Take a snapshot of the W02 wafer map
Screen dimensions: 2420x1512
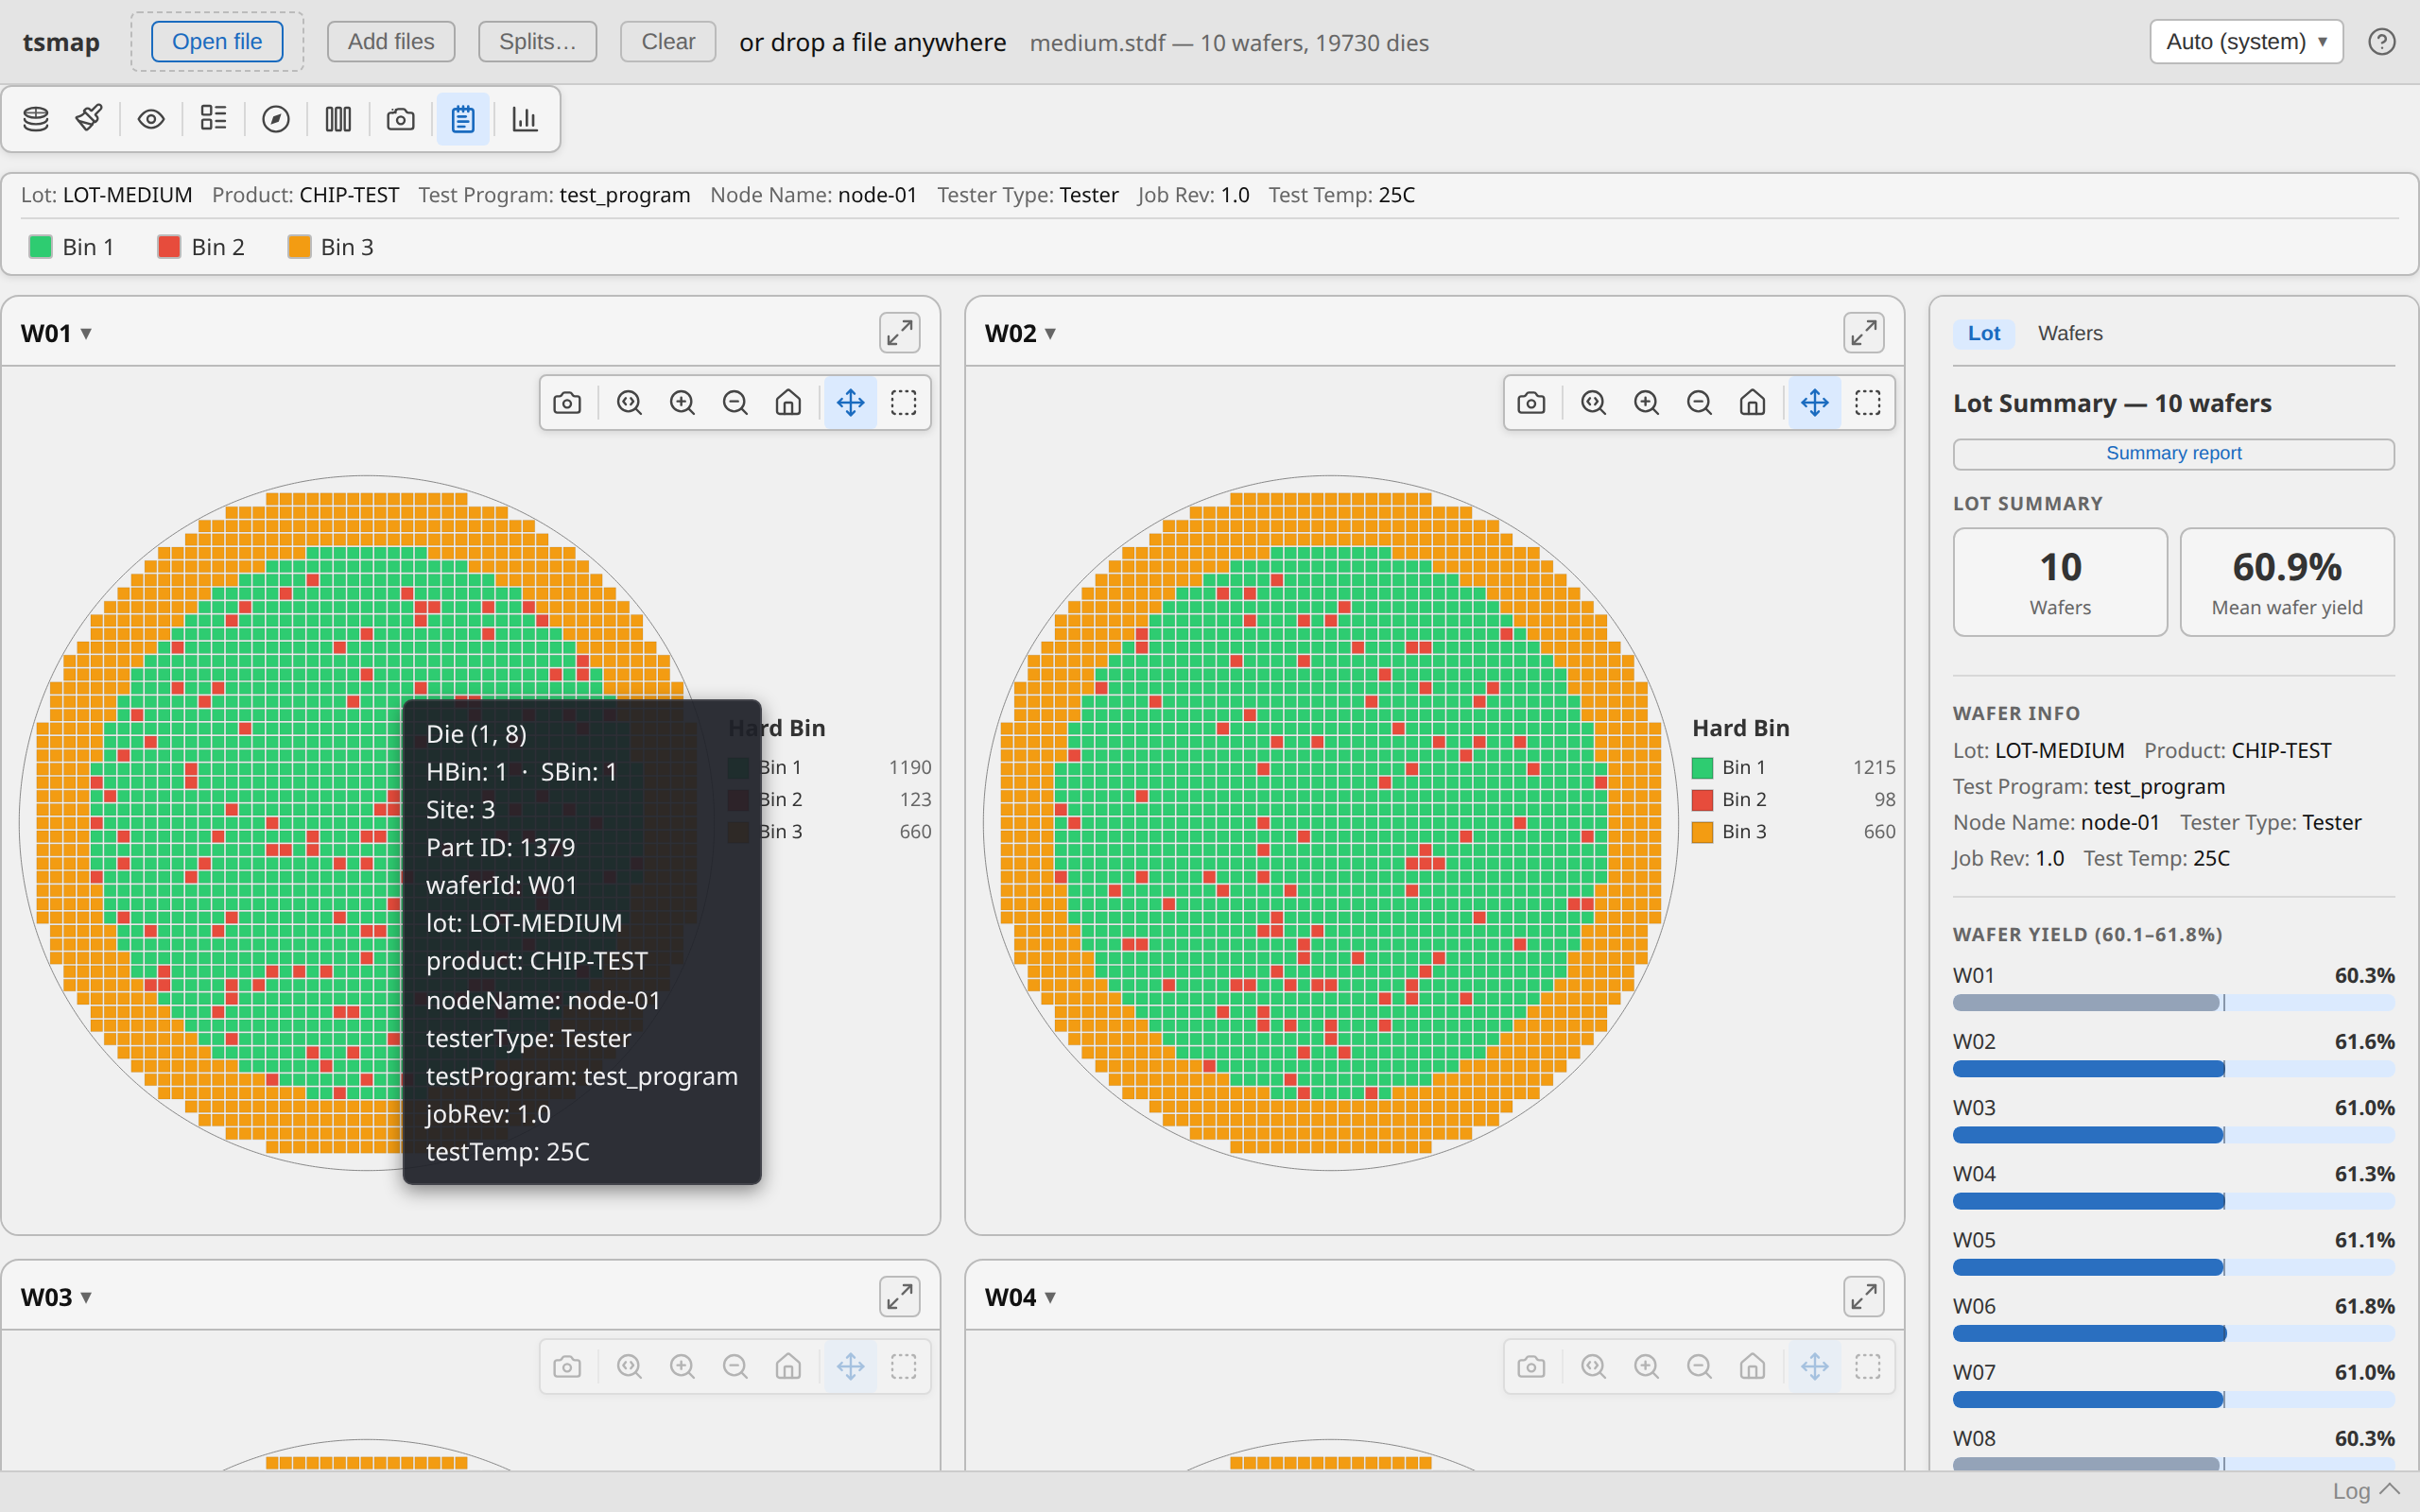(x=1531, y=403)
